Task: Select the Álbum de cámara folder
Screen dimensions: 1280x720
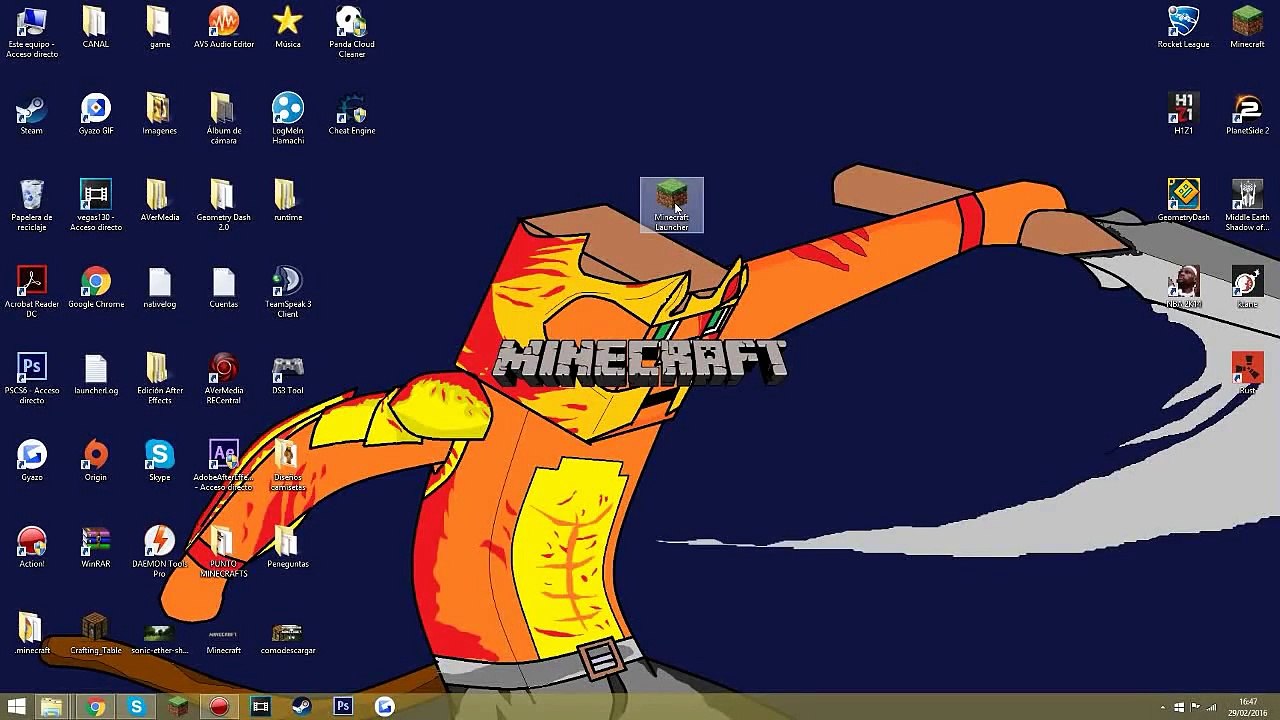Action: [x=223, y=118]
